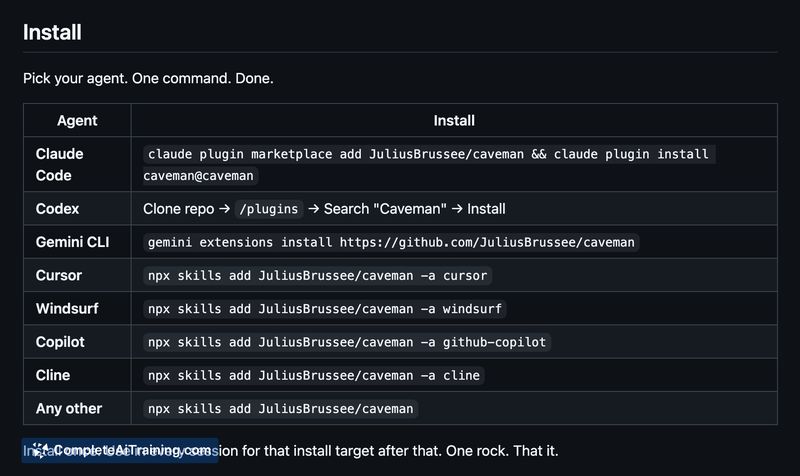Click the npx command ending in cline
Viewport: 800px width, 476px height.
coord(314,375)
